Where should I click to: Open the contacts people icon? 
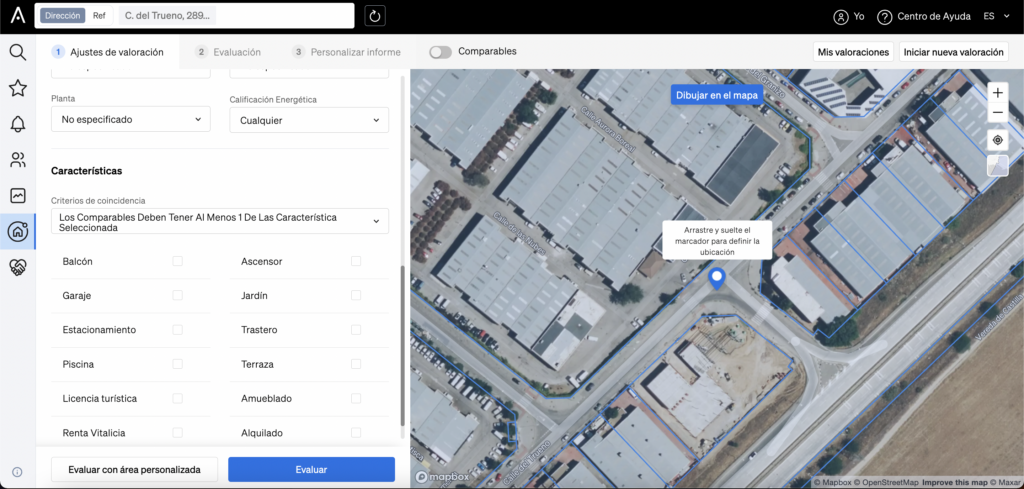[18, 159]
